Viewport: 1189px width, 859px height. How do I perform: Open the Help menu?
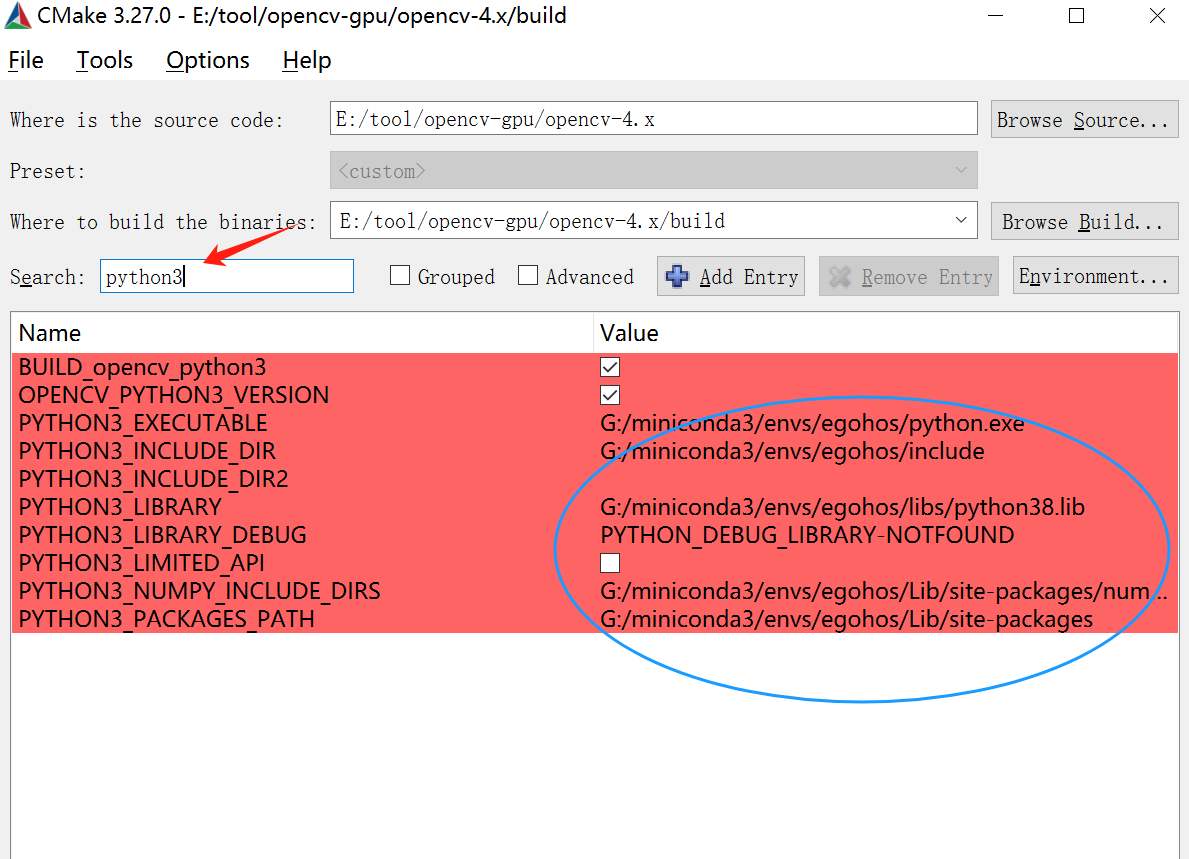(307, 60)
